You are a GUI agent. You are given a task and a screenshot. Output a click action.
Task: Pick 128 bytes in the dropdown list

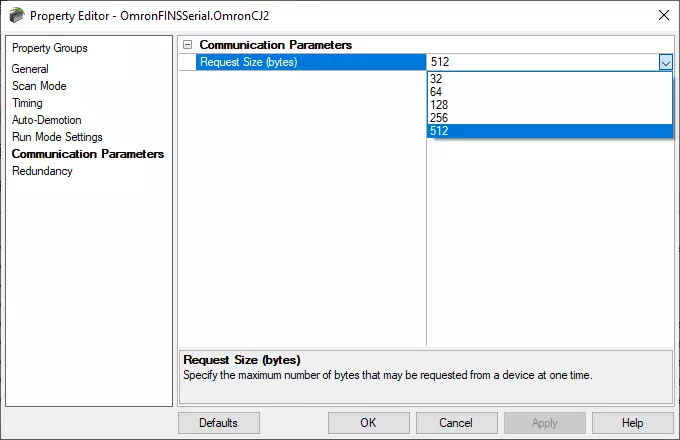(549, 105)
